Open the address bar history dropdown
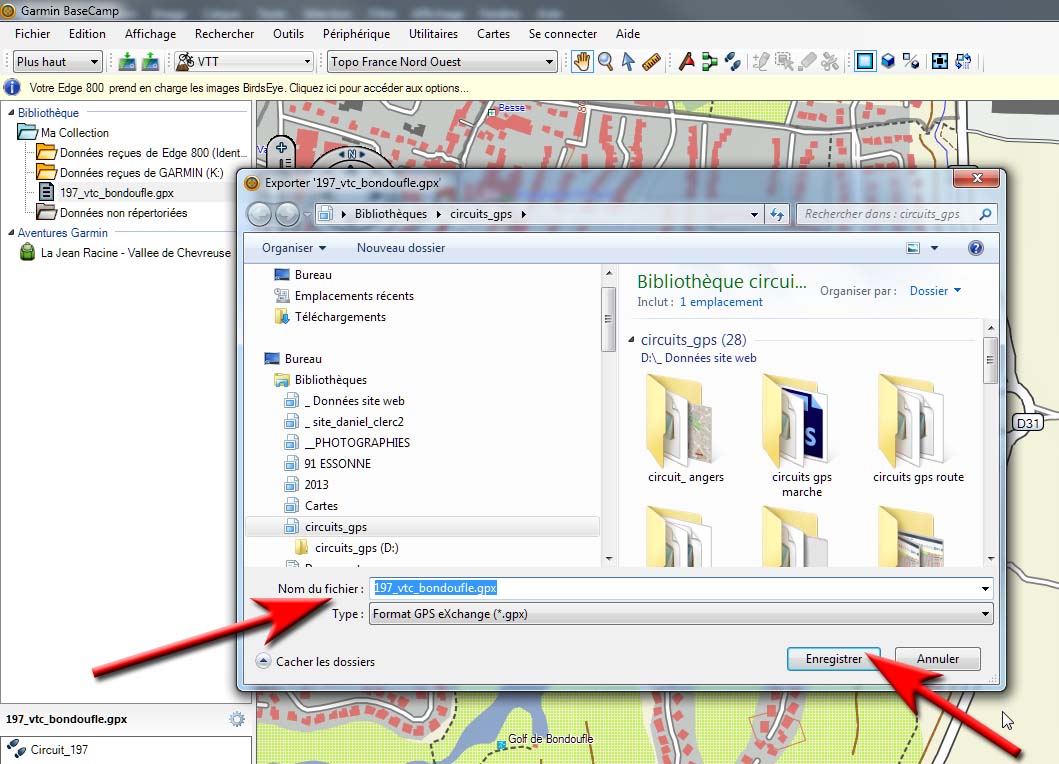The height and width of the screenshot is (764, 1059). (x=754, y=215)
